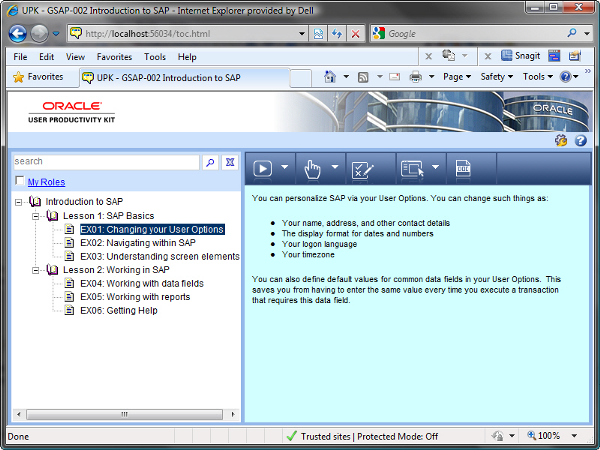Viewport: 600px width, 450px height.
Task: Open the Help menu
Action: click(187, 57)
